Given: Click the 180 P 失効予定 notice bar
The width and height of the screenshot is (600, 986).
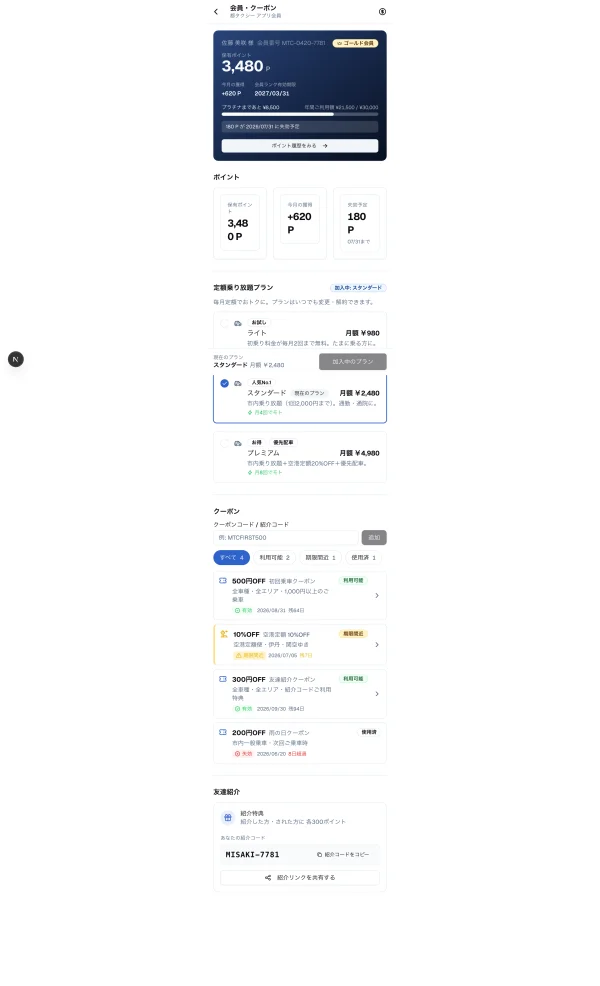Looking at the screenshot, I should [300, 126].
